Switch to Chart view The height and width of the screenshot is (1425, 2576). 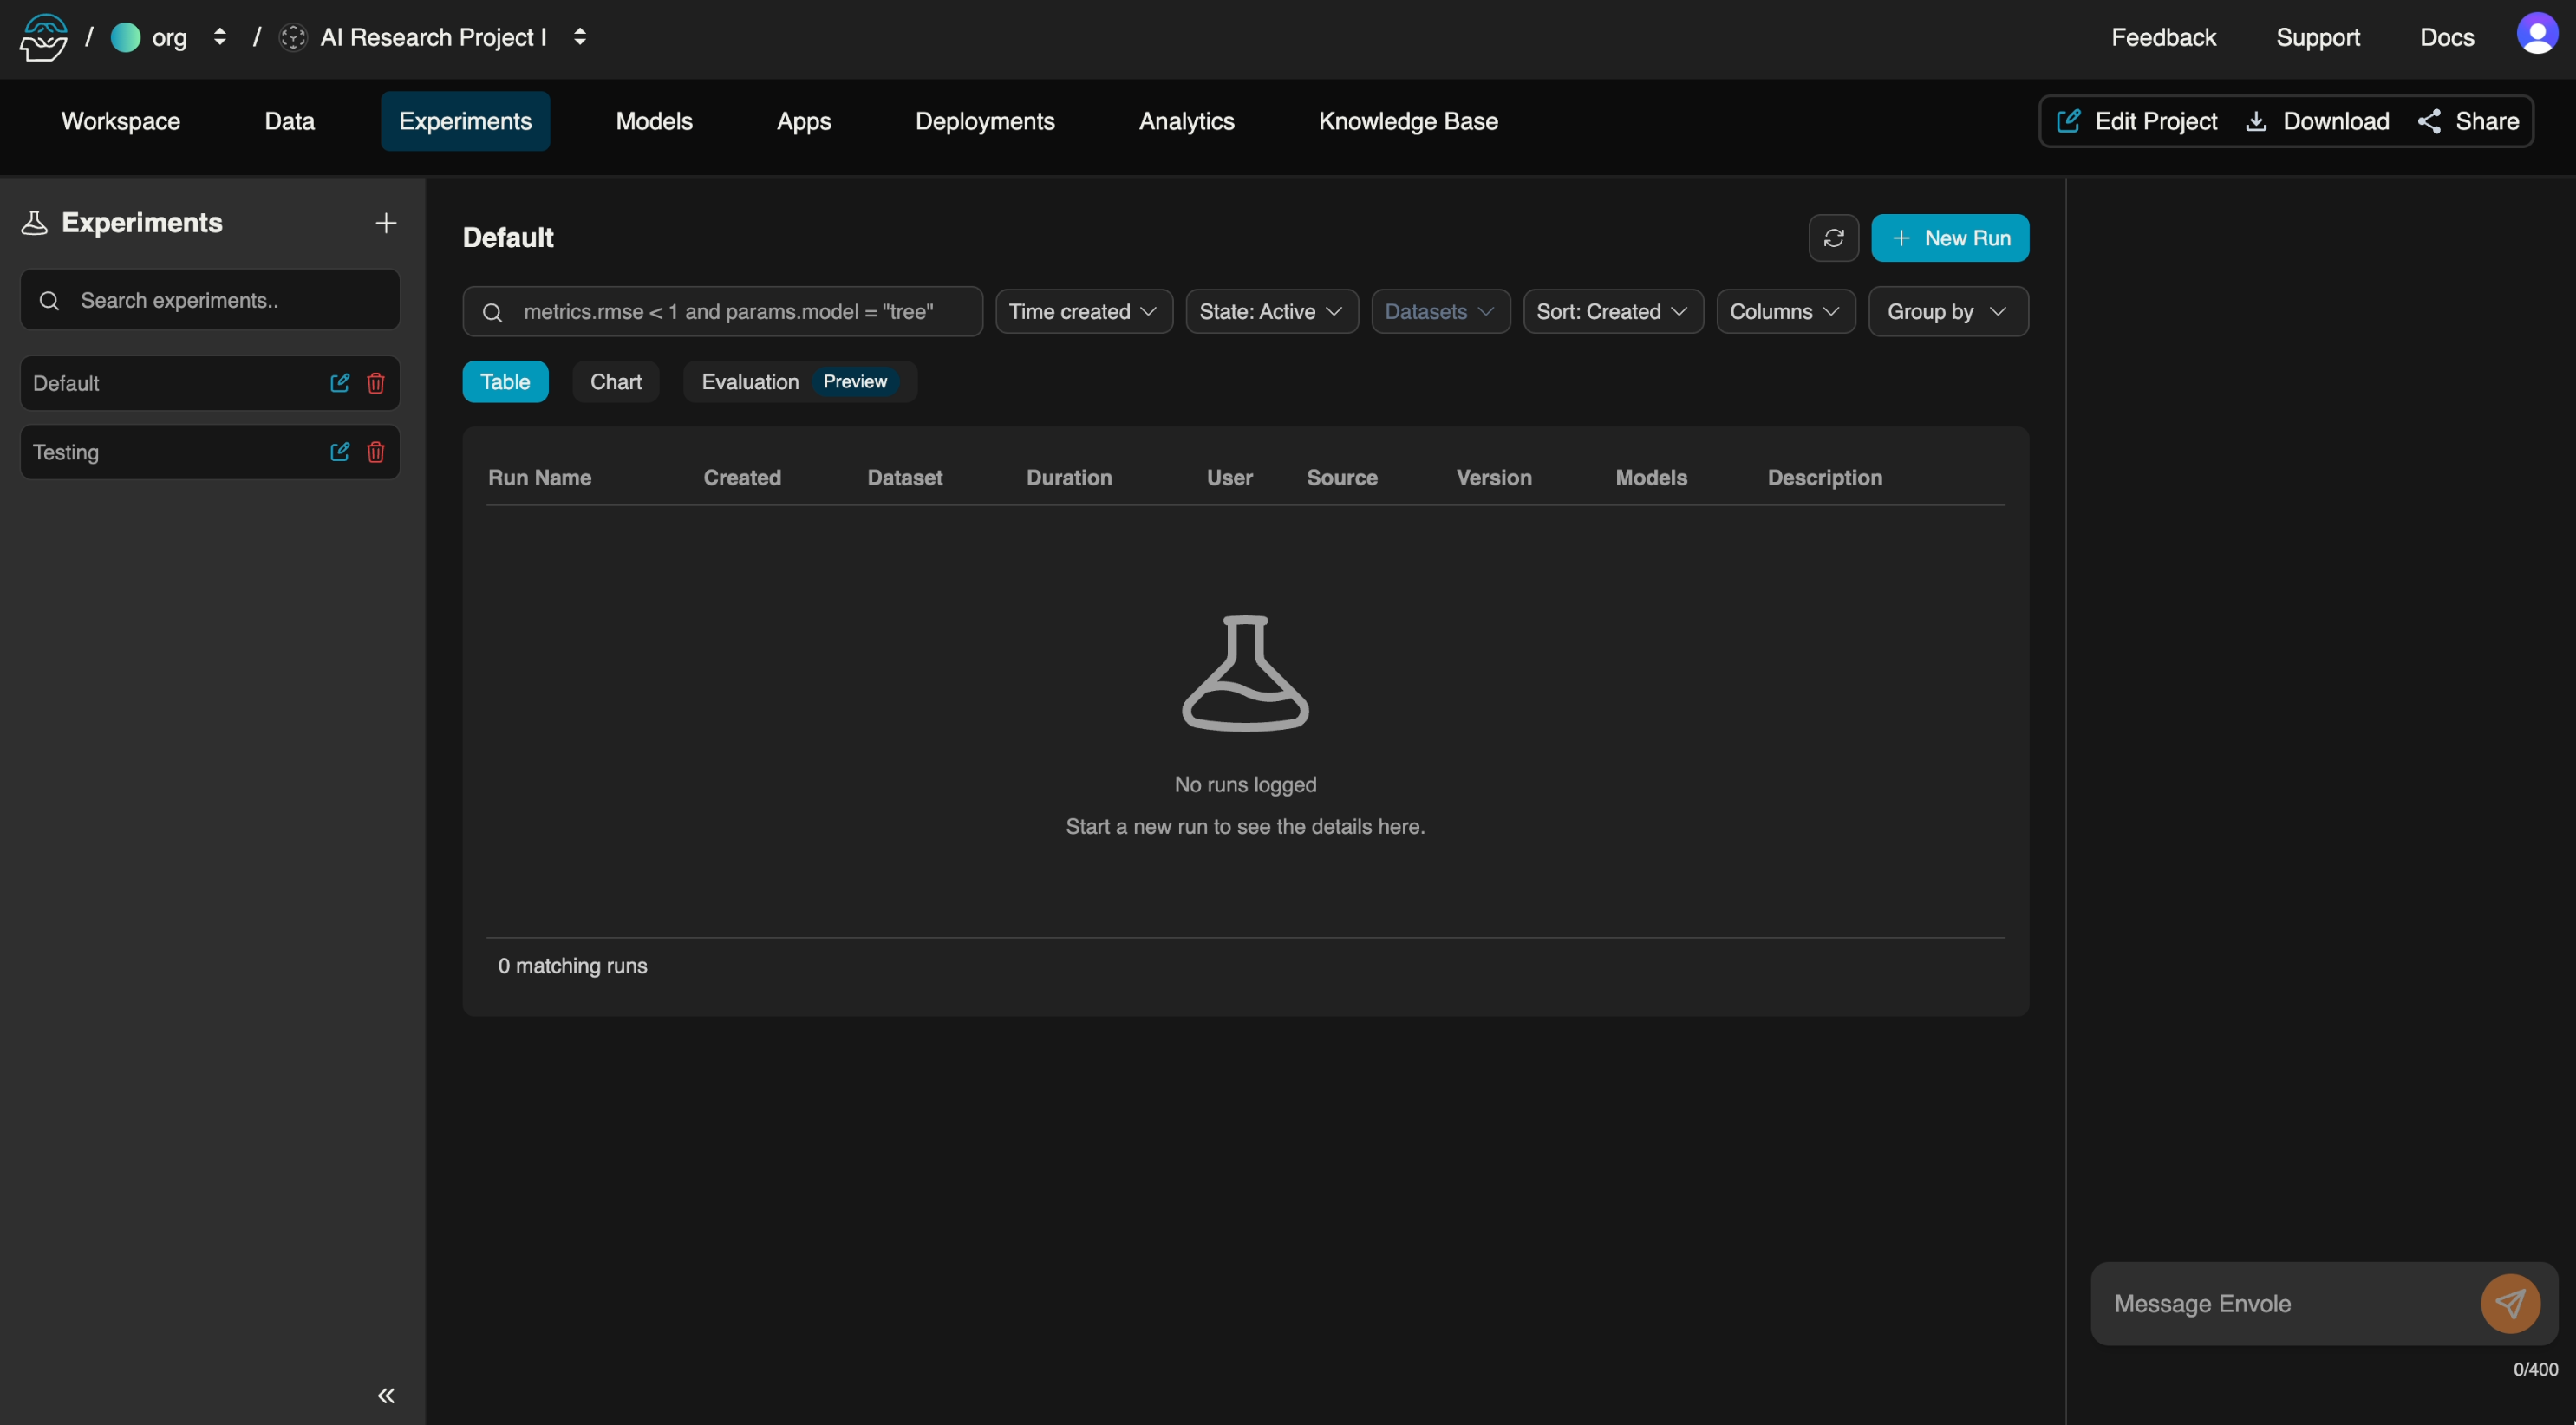(615, 382)
